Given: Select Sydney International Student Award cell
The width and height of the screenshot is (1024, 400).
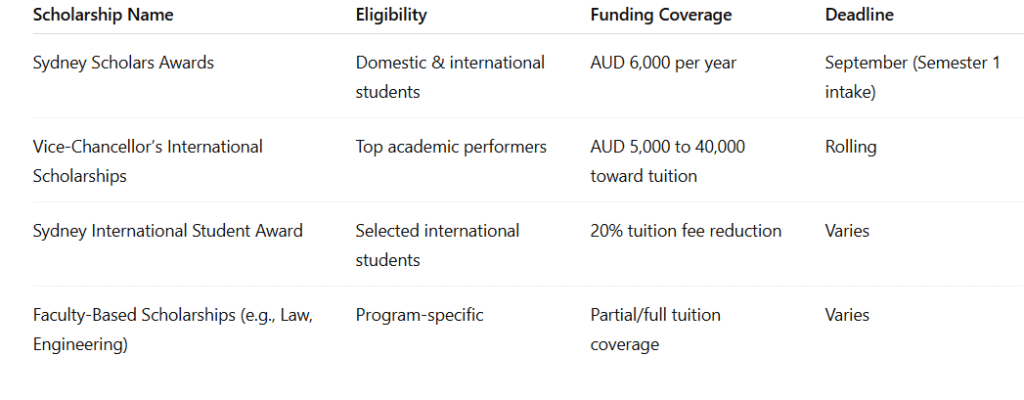Looking at the screenshot, I should pos(168,231).
